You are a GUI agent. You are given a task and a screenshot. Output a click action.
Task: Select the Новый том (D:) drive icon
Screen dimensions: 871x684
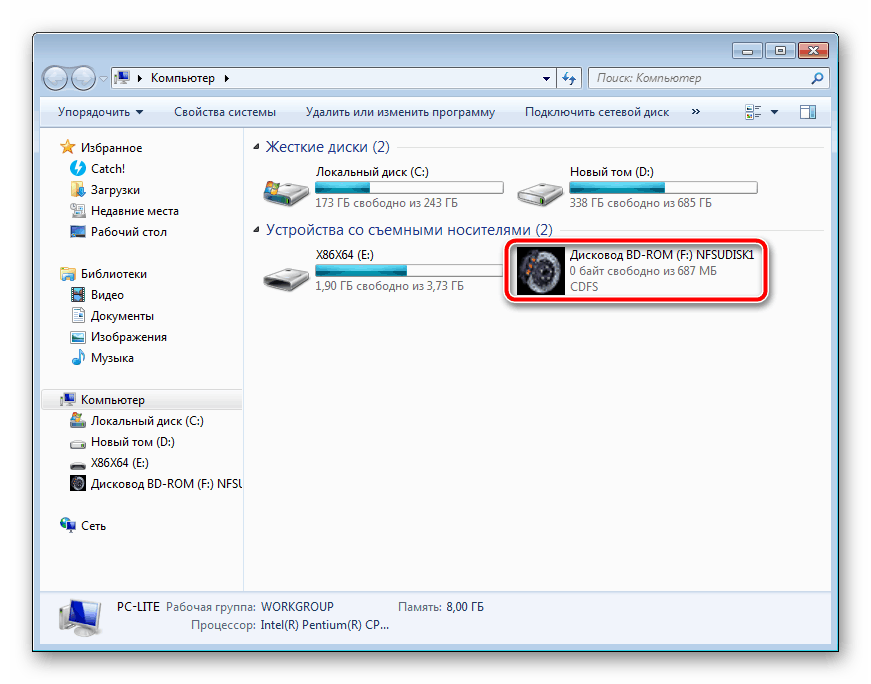pos(540,187)
